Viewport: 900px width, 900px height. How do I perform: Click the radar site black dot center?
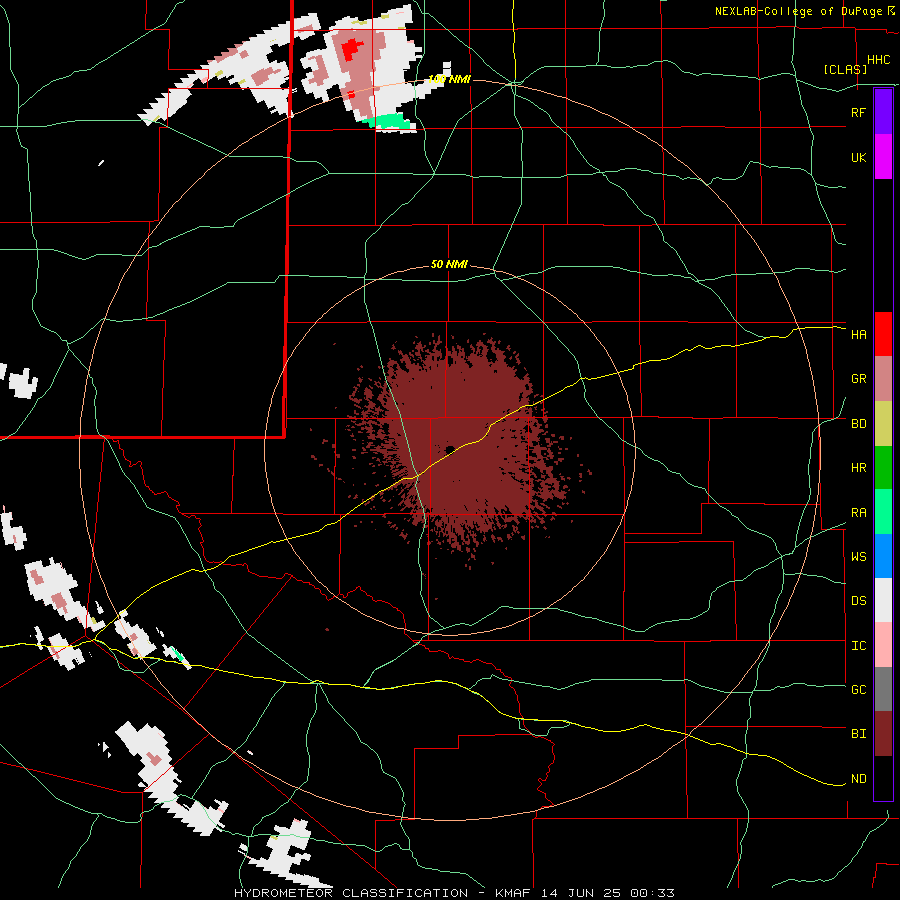[449, 449]
